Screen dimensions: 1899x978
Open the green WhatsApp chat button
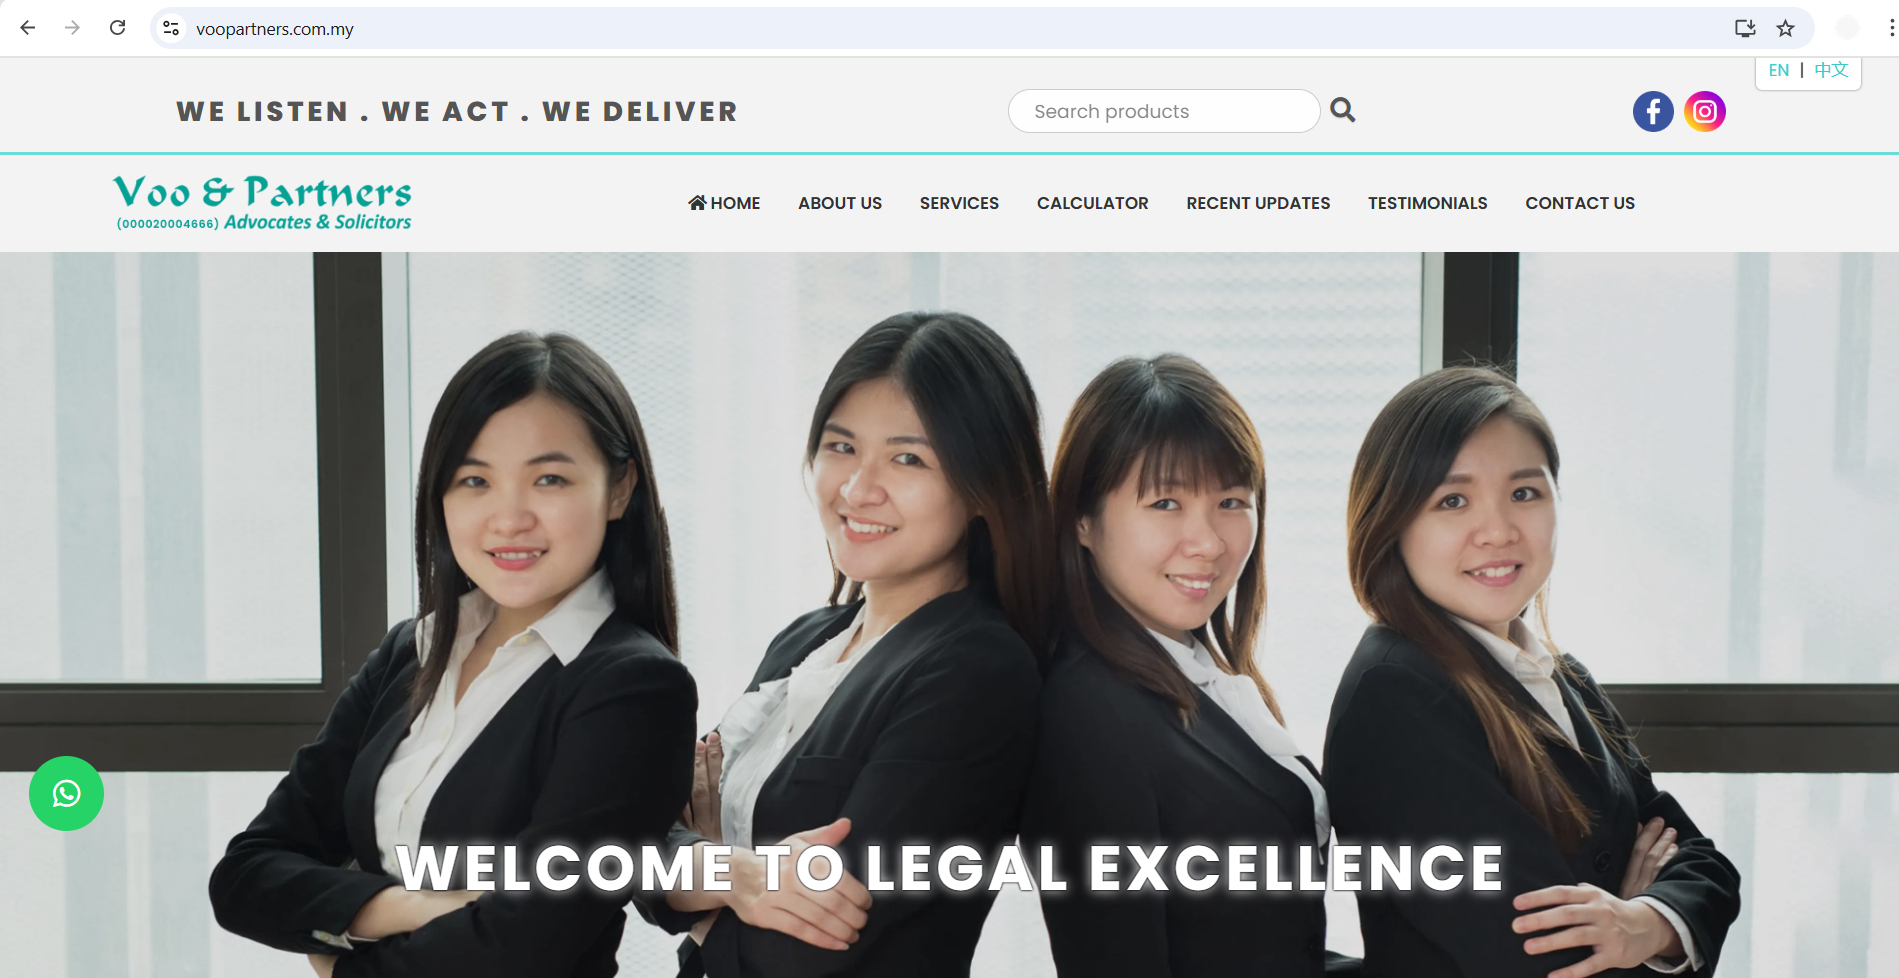pyautogui.click(x=66, y=793)
